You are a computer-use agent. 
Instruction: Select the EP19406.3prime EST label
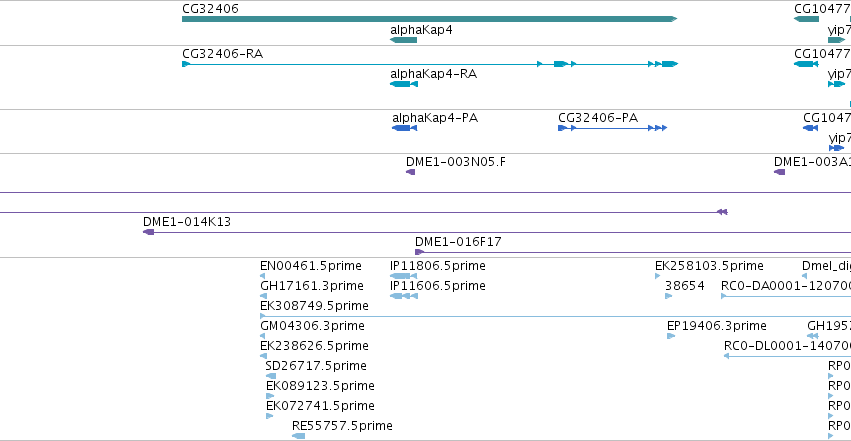(x=717, y=326)
